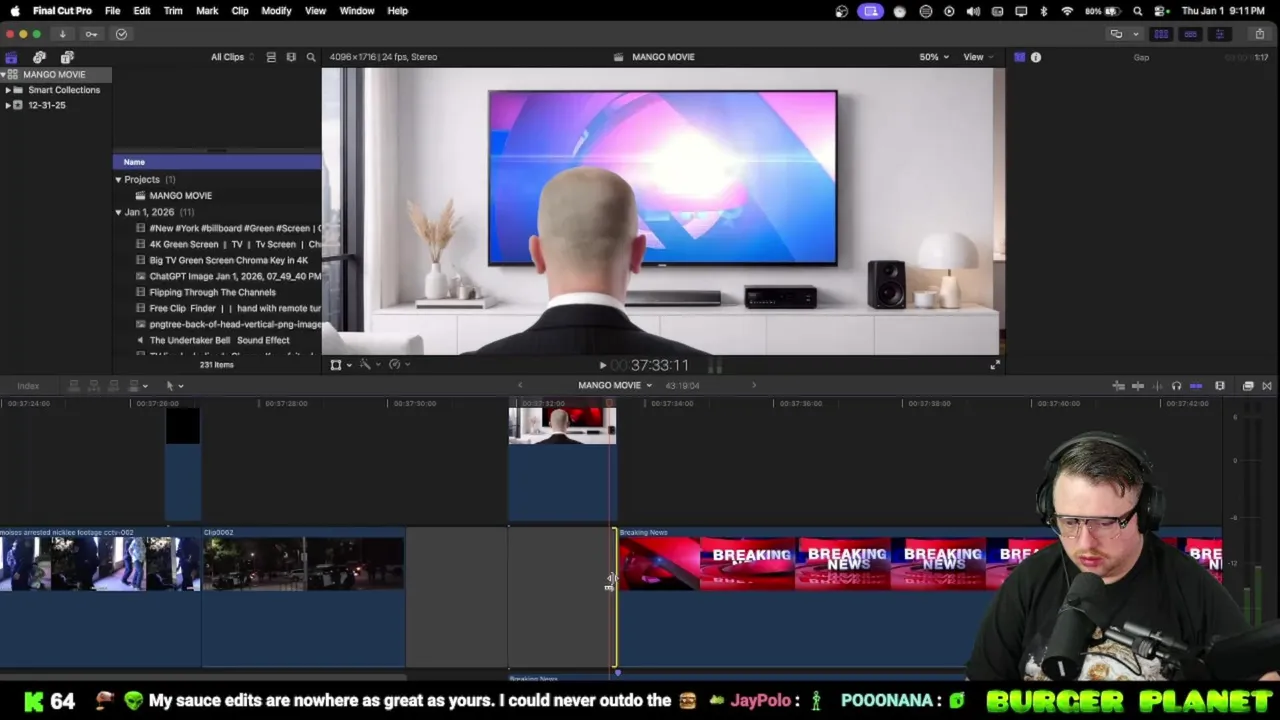
Task: Open the Mark menu
Action: coord(207,11)
